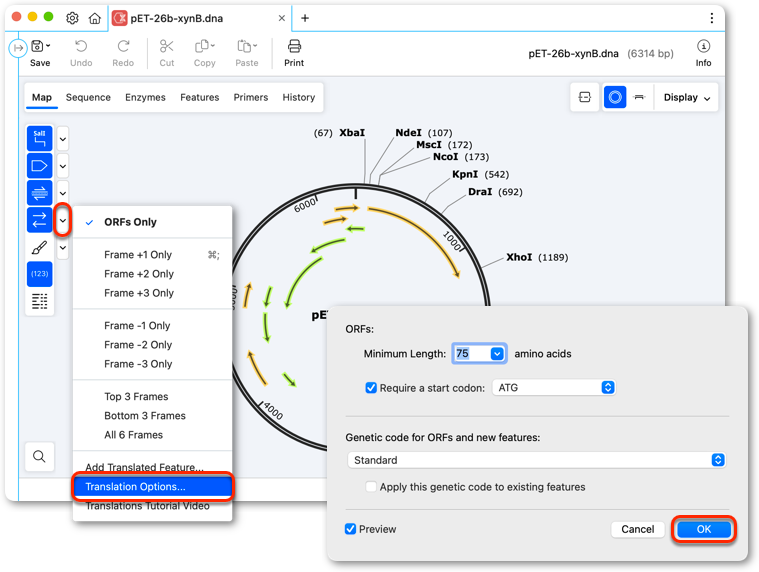Open the ATG start codon dropdown
Image resolution: width=759 pixels, height=572 pixels.
(554, 388)
